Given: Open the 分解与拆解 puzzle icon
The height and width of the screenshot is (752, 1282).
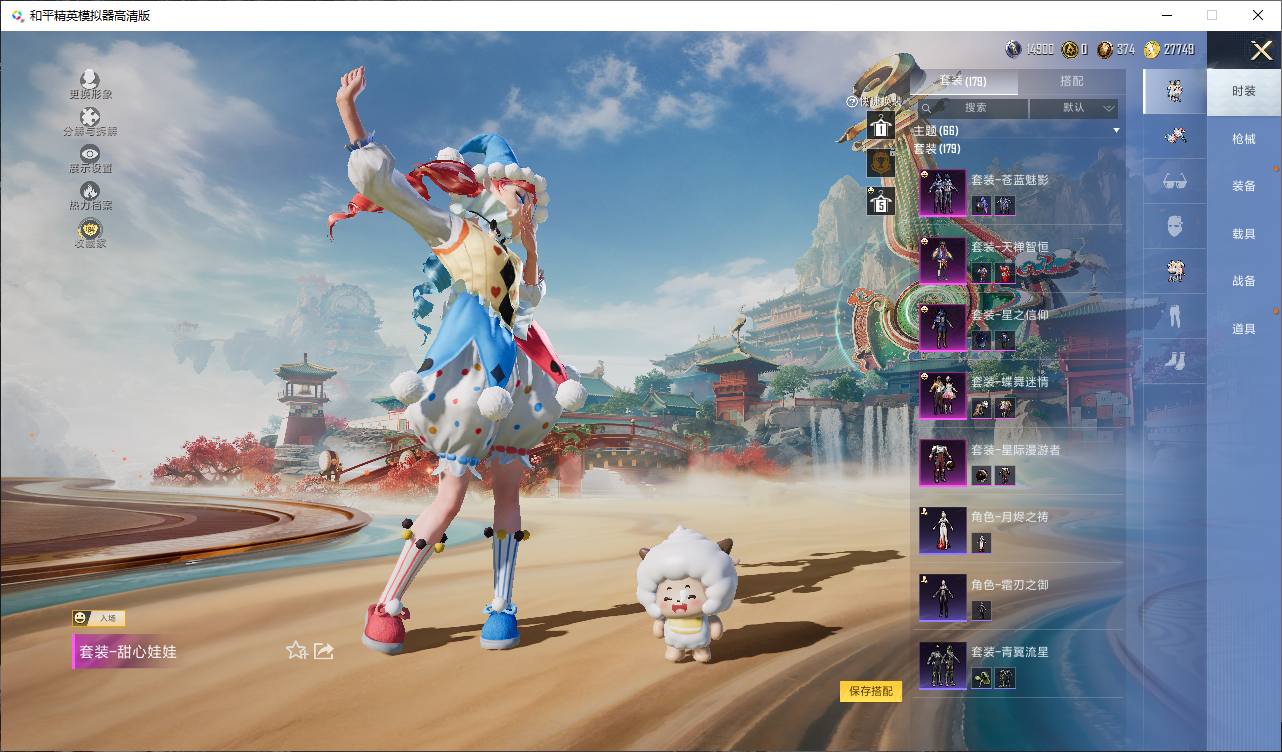Looking at the screenshot, I should (x=90, y=117).
